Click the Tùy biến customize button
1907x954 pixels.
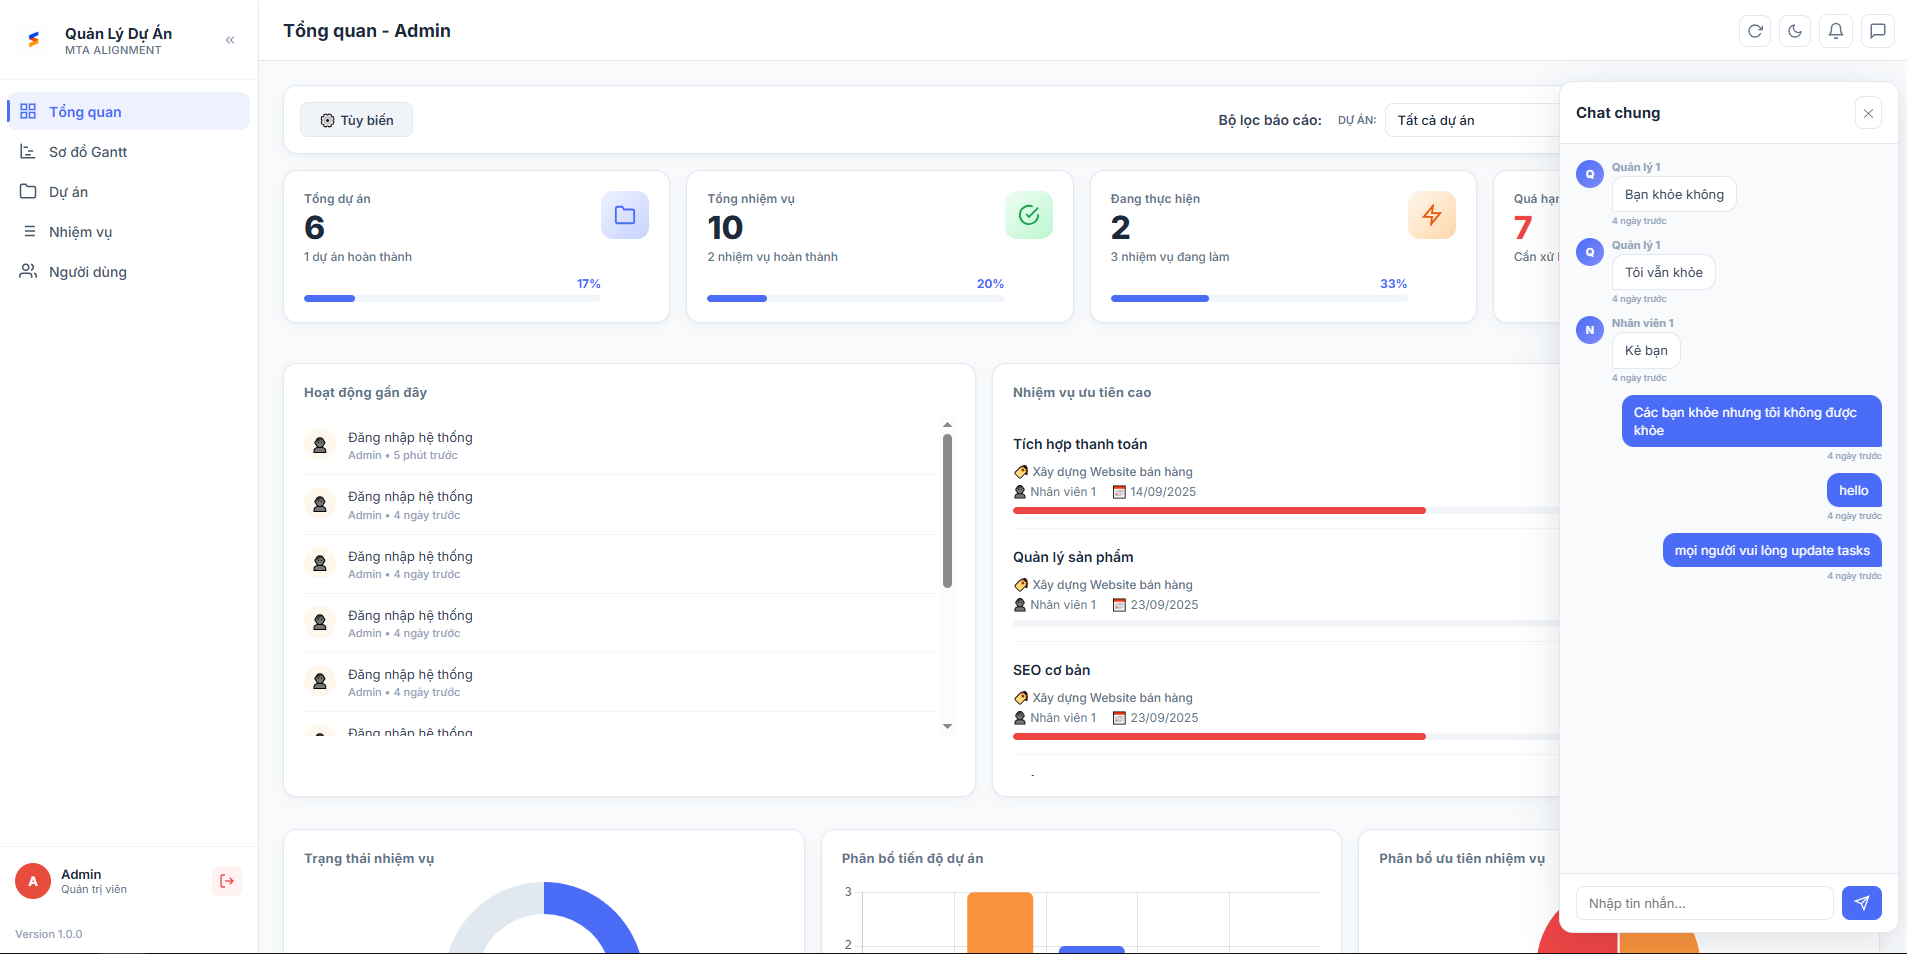click(x=357, y=120)
